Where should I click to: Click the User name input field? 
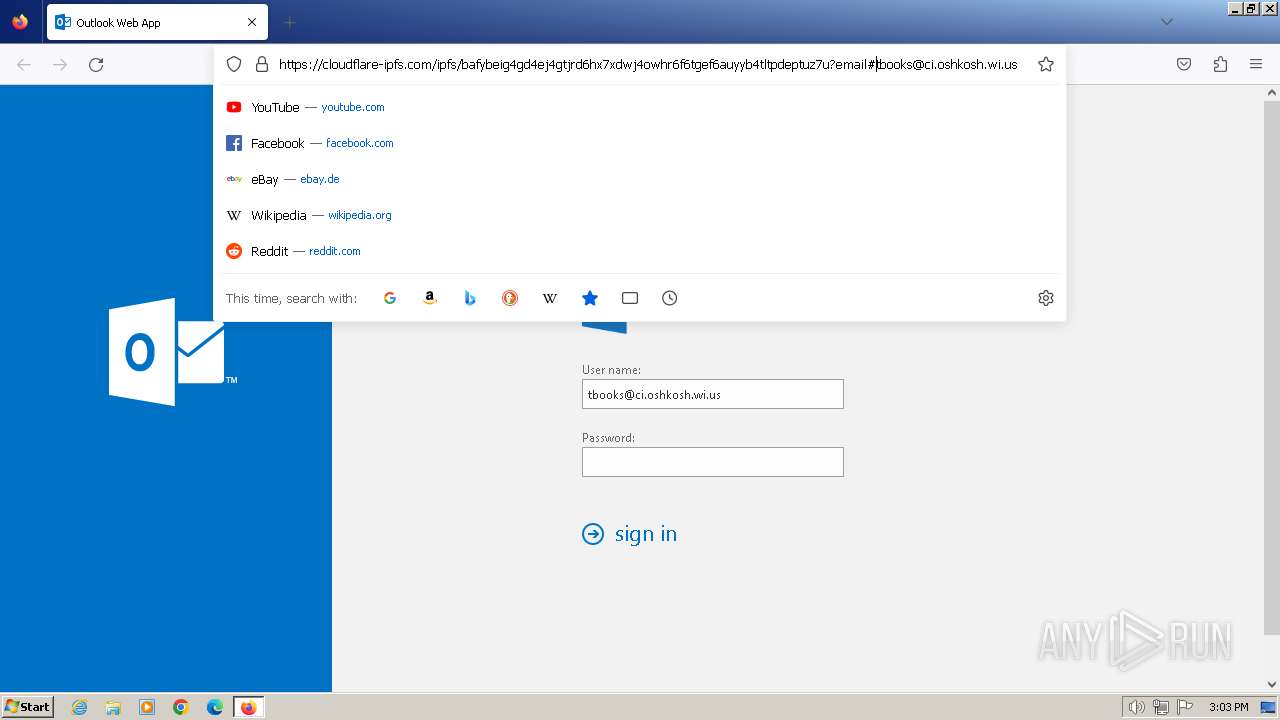713,394
